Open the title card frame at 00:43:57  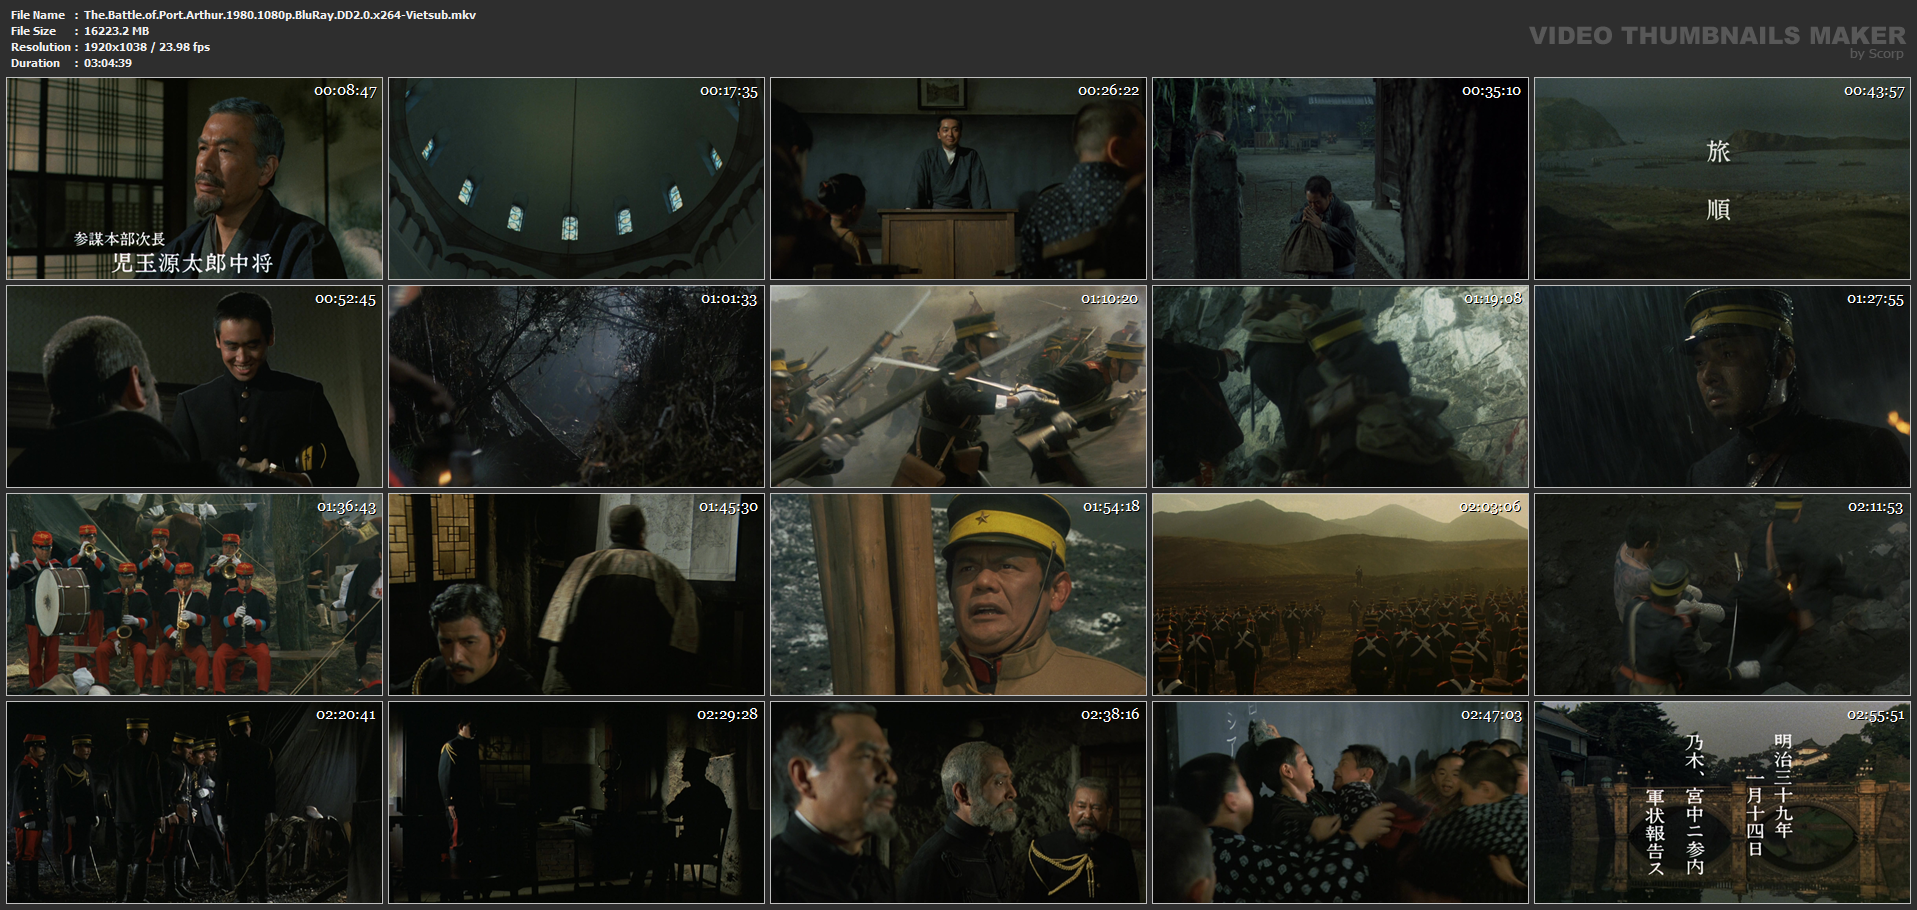(1723, 179)
